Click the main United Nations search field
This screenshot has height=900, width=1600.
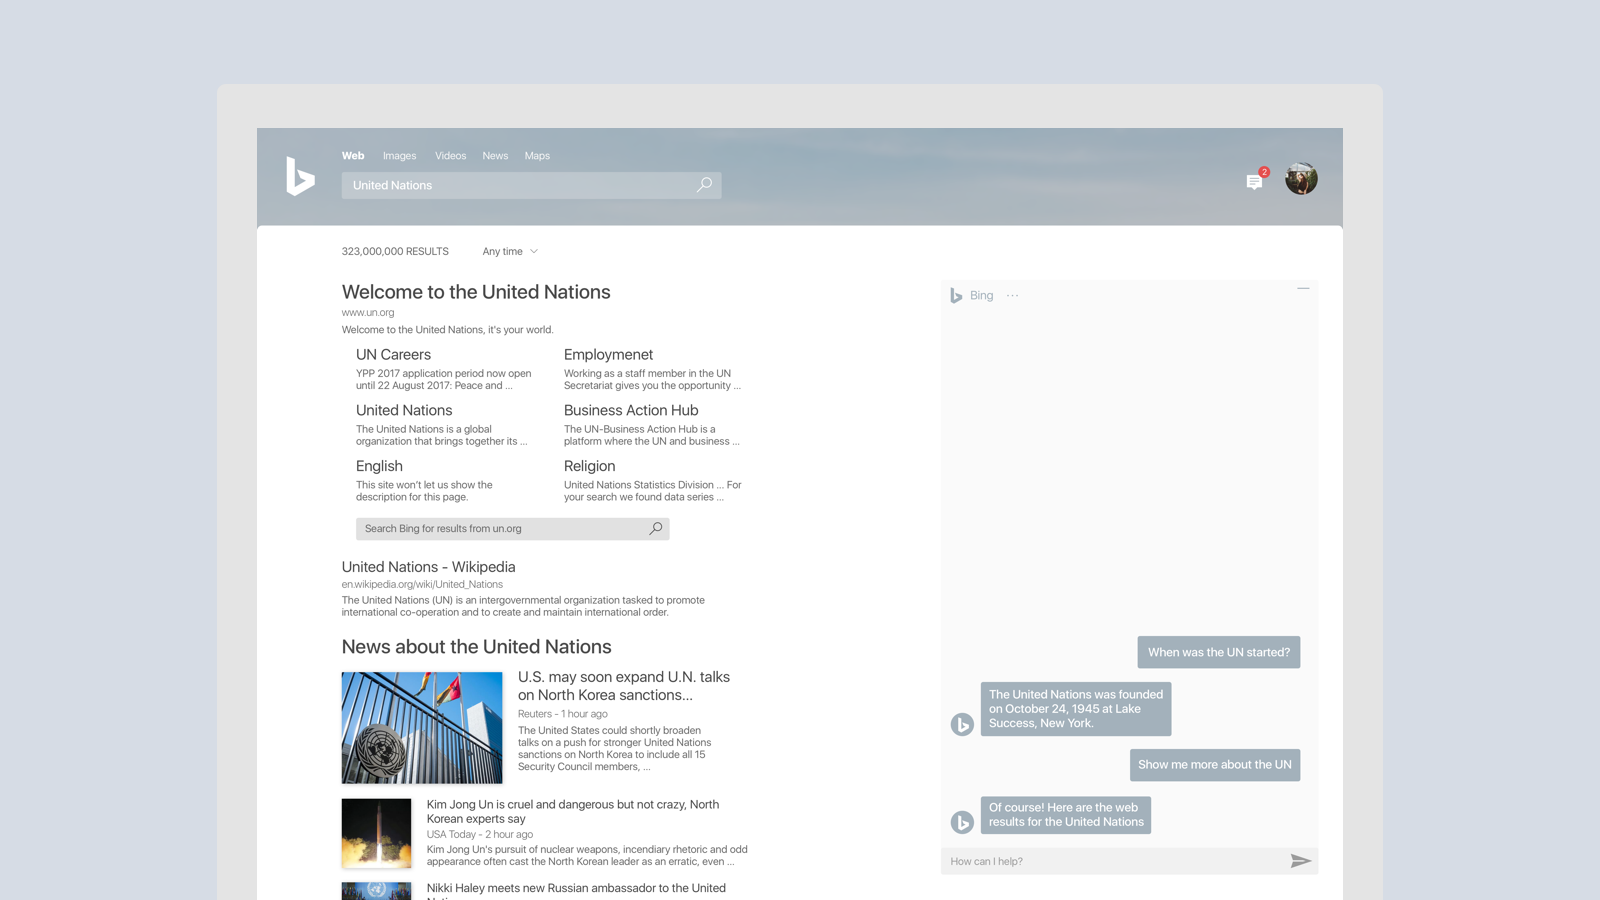tap(531, 185)
